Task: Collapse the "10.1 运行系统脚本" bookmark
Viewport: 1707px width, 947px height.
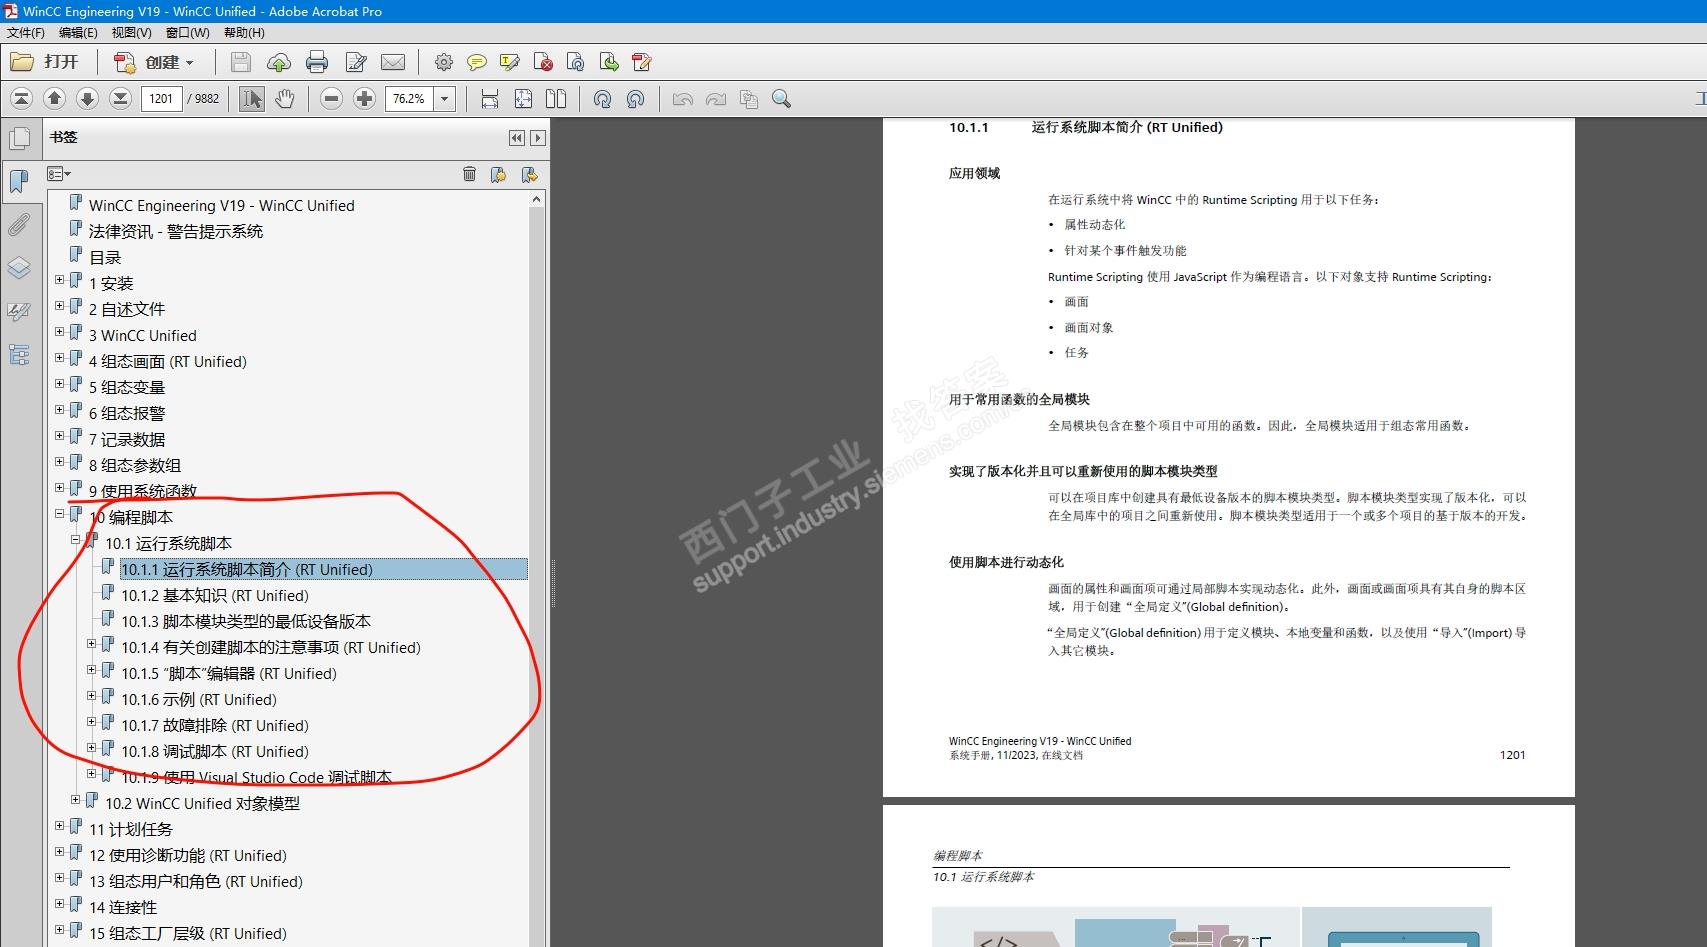Action: coord(76,540)
